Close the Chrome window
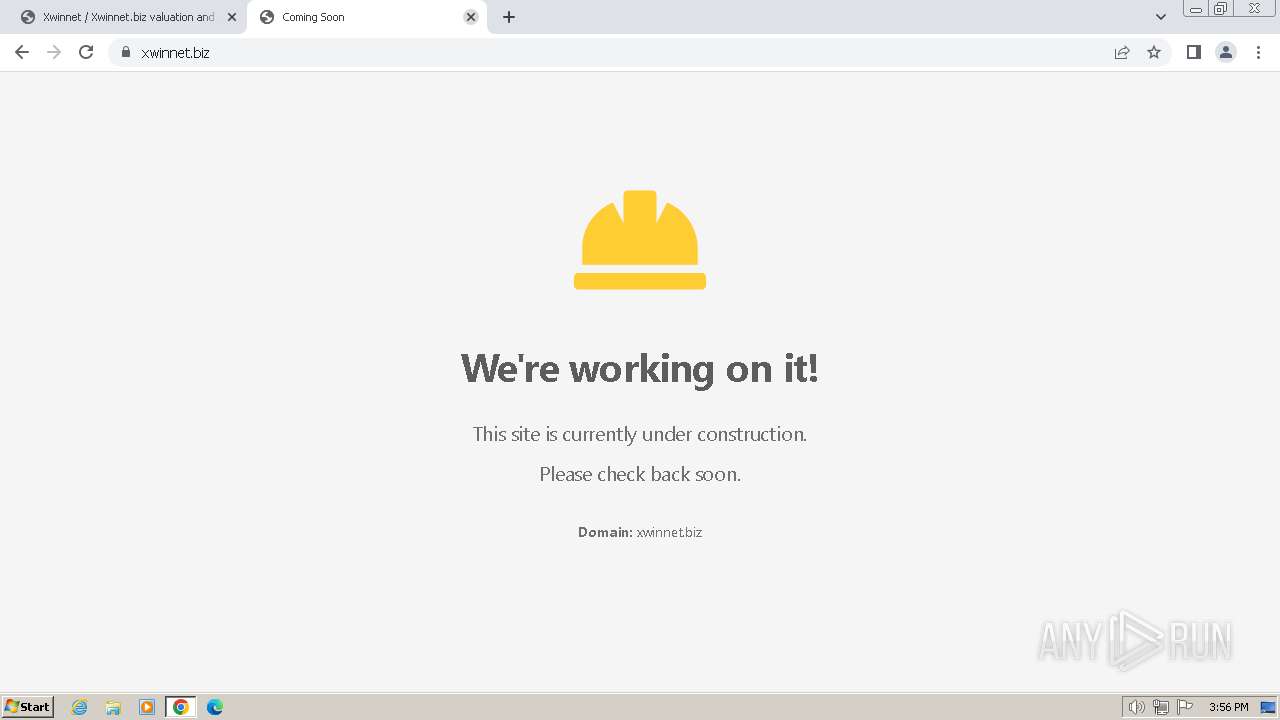 (x=1254, y=8)
